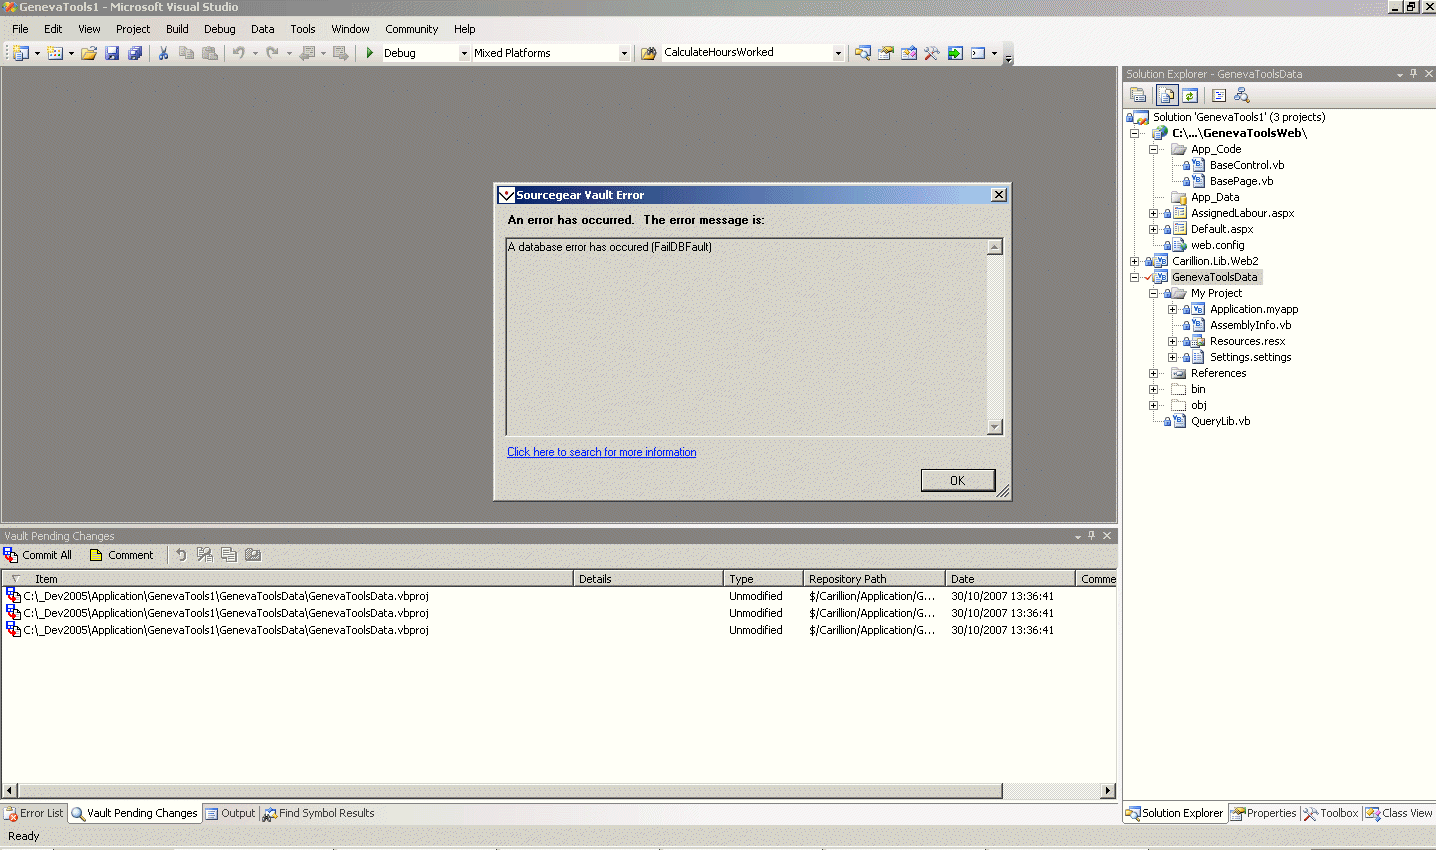The image size is (1436, 850).
Task: Expand the Resources.resx node
Action: click(x=1172, y=341)
